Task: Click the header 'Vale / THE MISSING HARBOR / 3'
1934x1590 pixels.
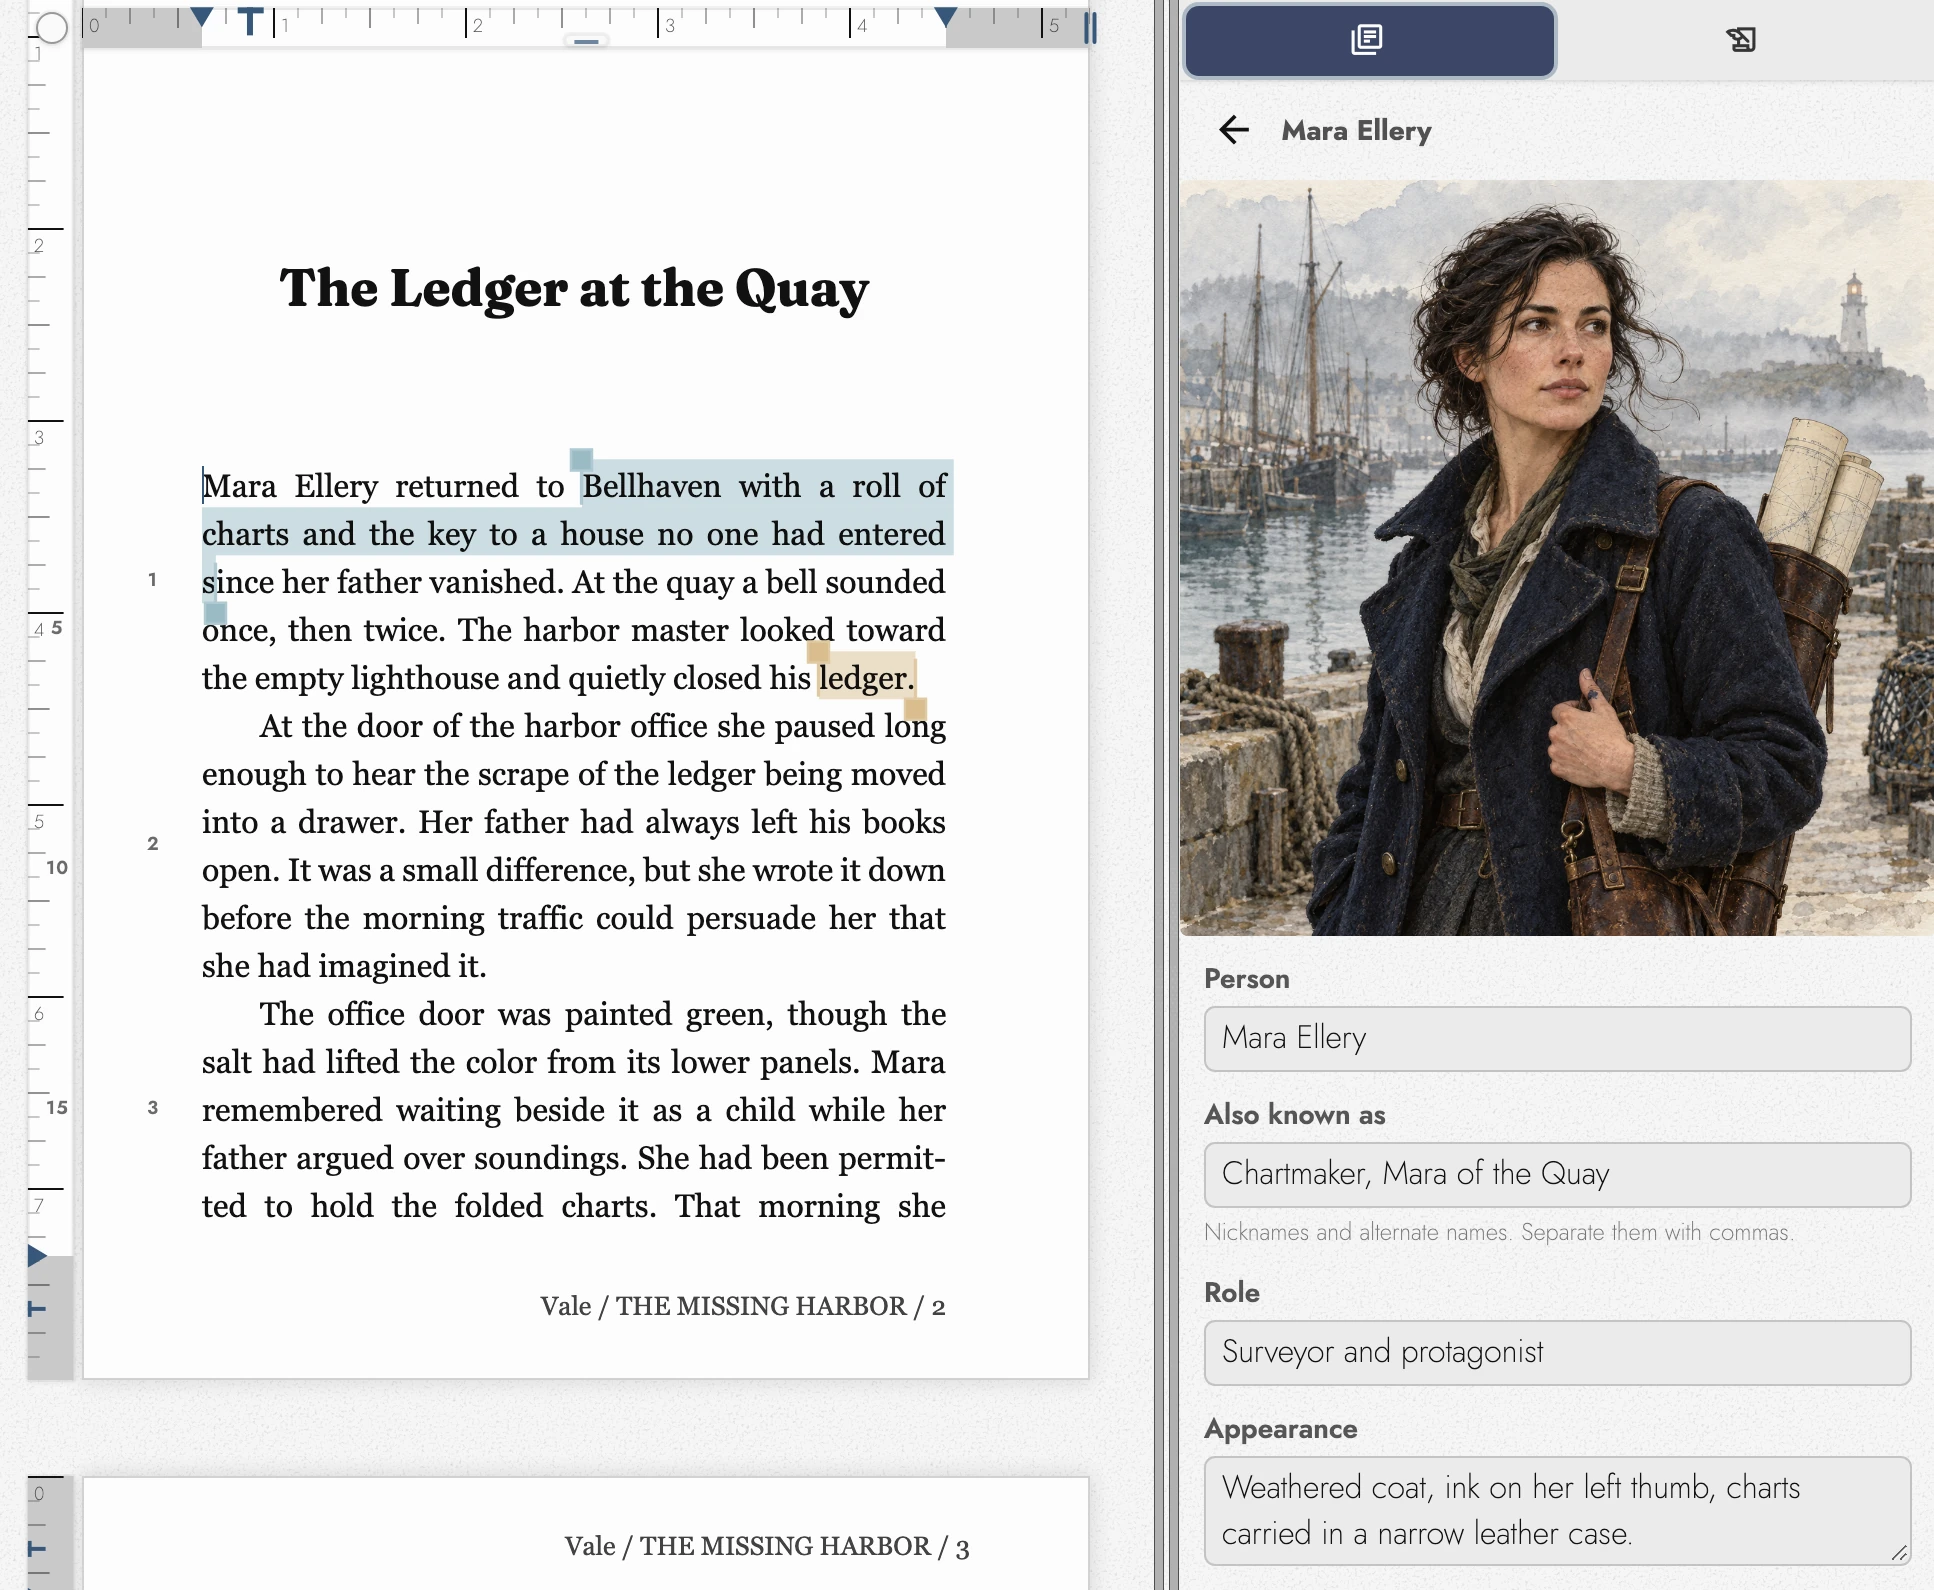Action: tap(766, 1546)
